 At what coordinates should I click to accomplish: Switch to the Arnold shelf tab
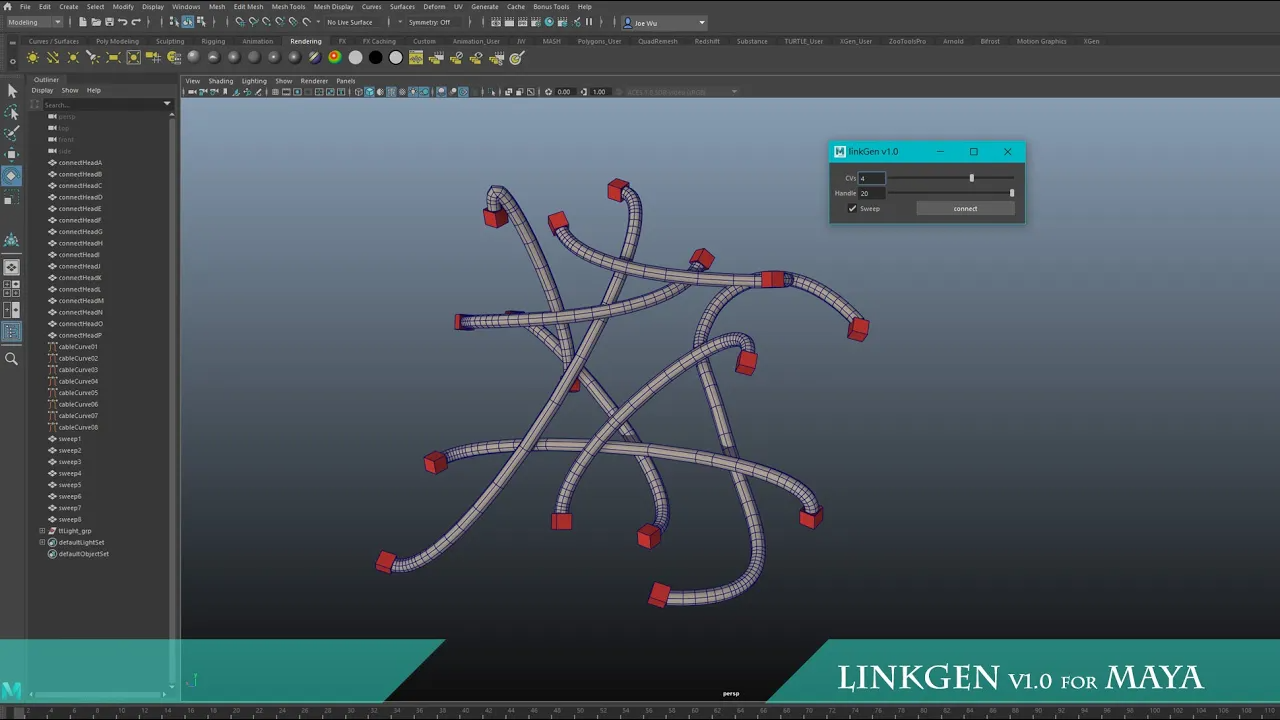coord(953,41)
